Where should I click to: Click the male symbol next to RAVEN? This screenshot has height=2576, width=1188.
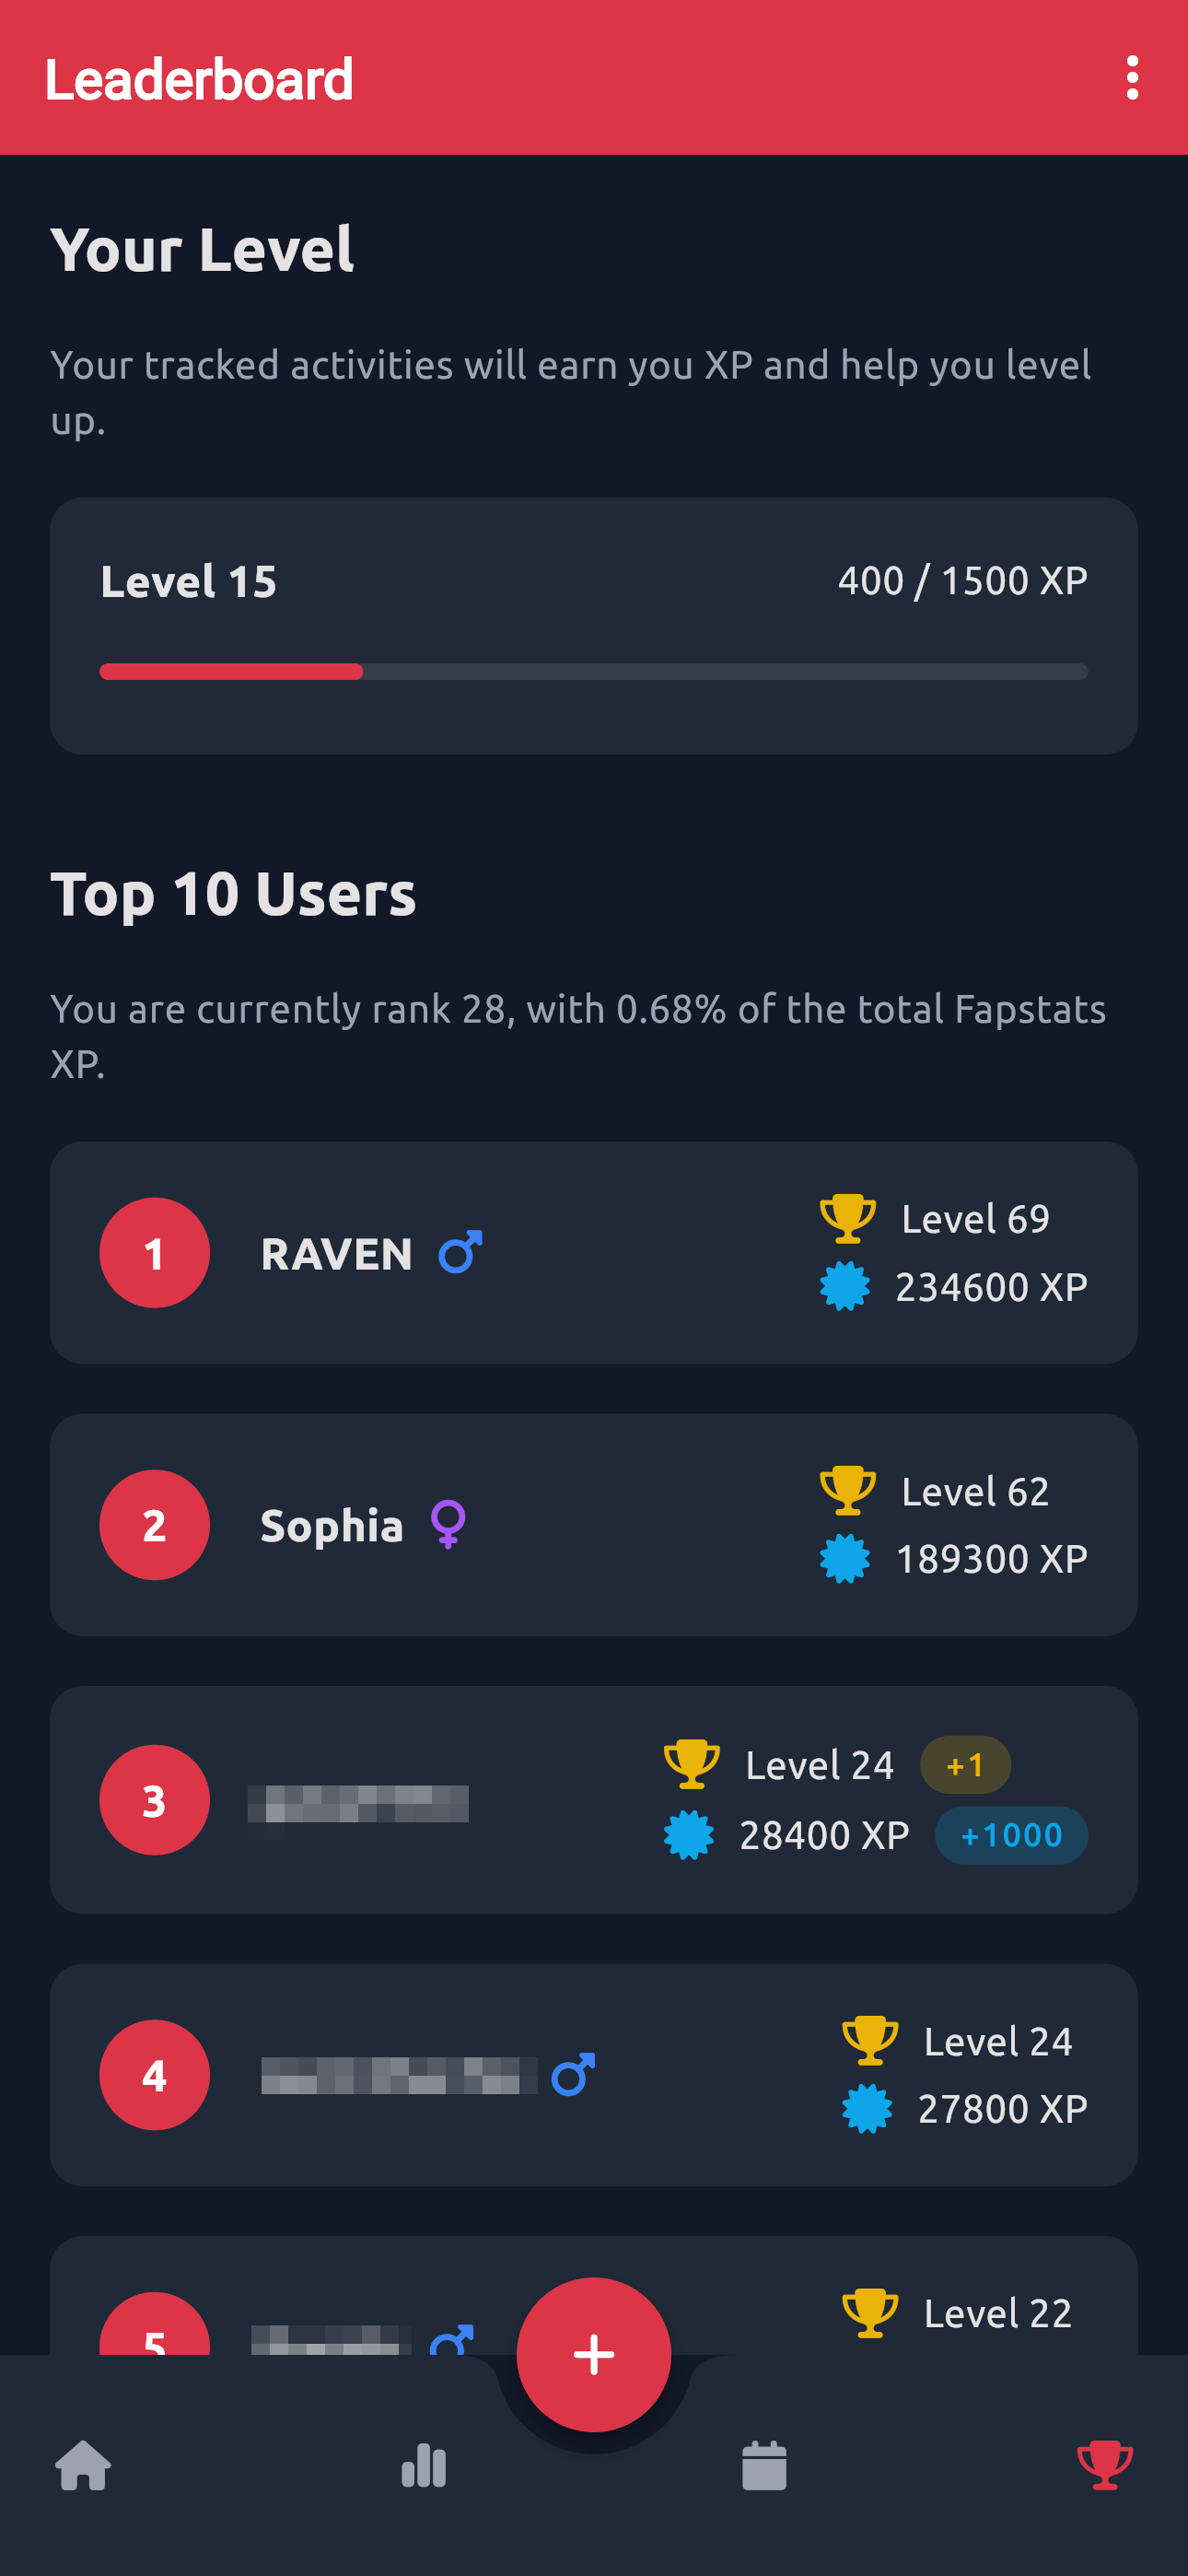[x=460, y=1252]
